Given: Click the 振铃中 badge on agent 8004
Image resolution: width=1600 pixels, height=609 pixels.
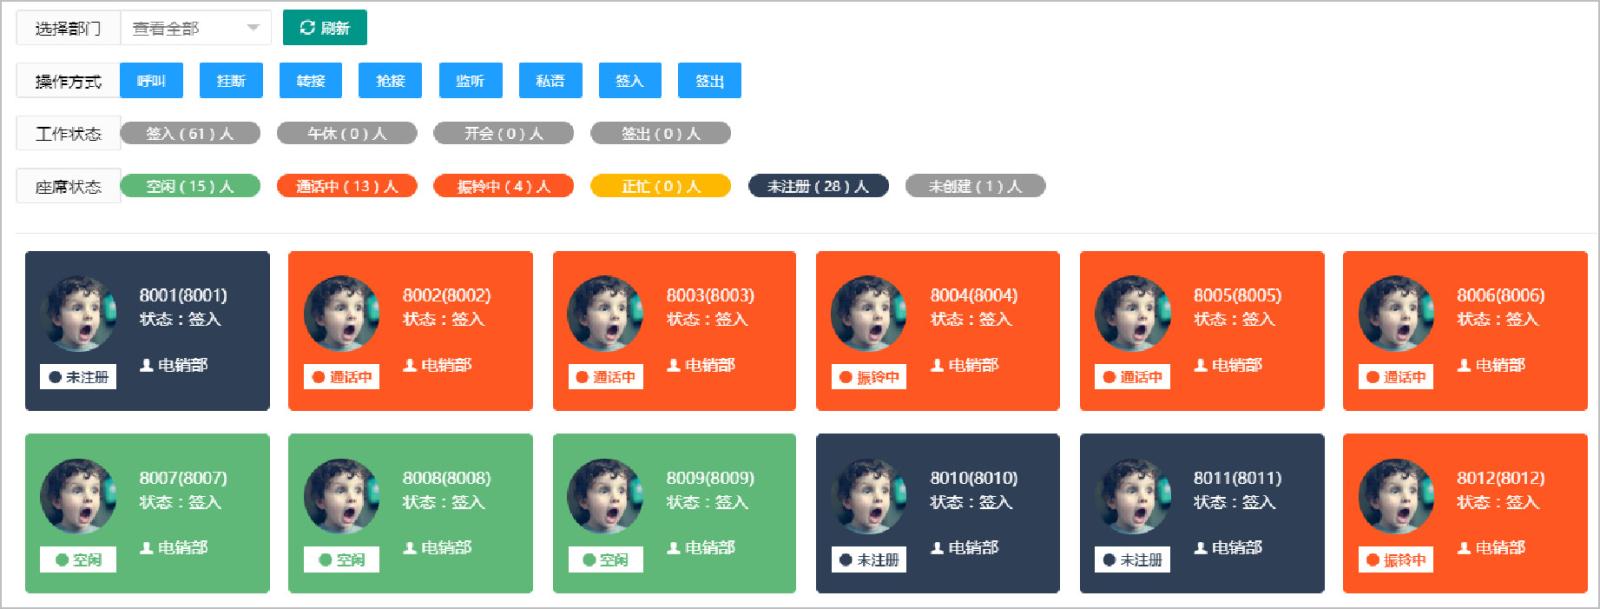Looking at the screenshot, I should click(x=868, y=377).
